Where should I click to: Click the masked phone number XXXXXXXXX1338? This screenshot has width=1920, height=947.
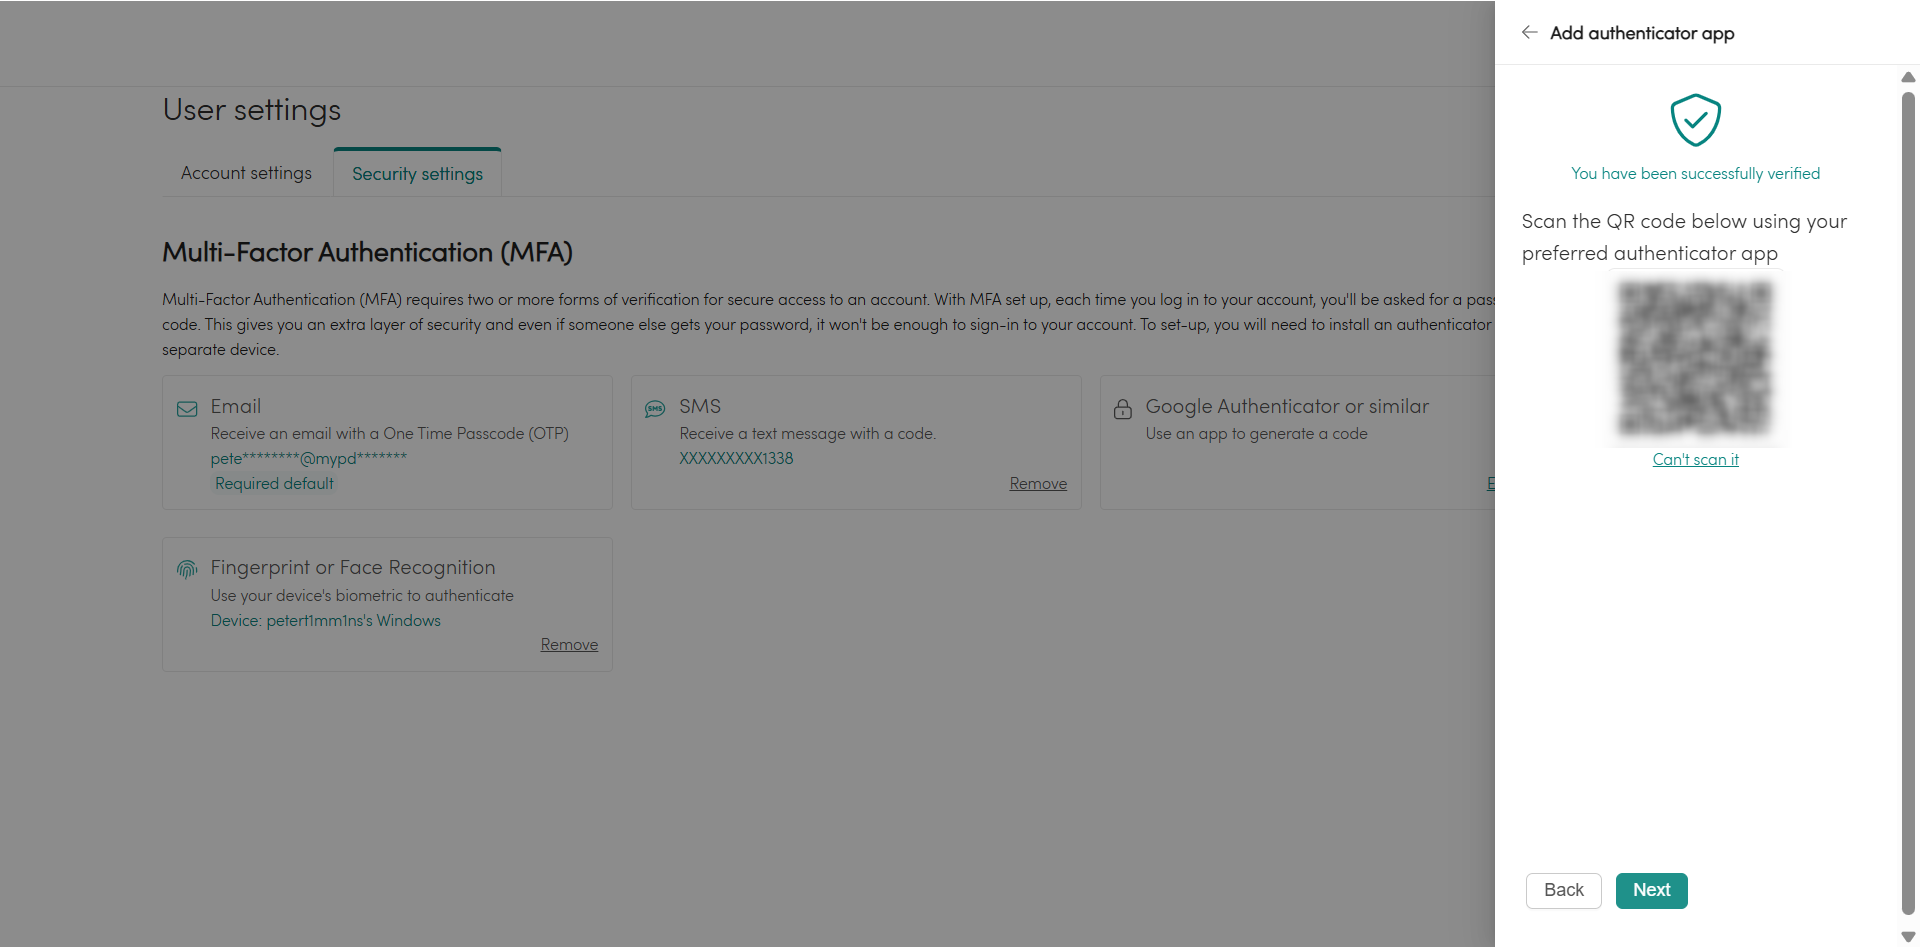coord(736,458)
